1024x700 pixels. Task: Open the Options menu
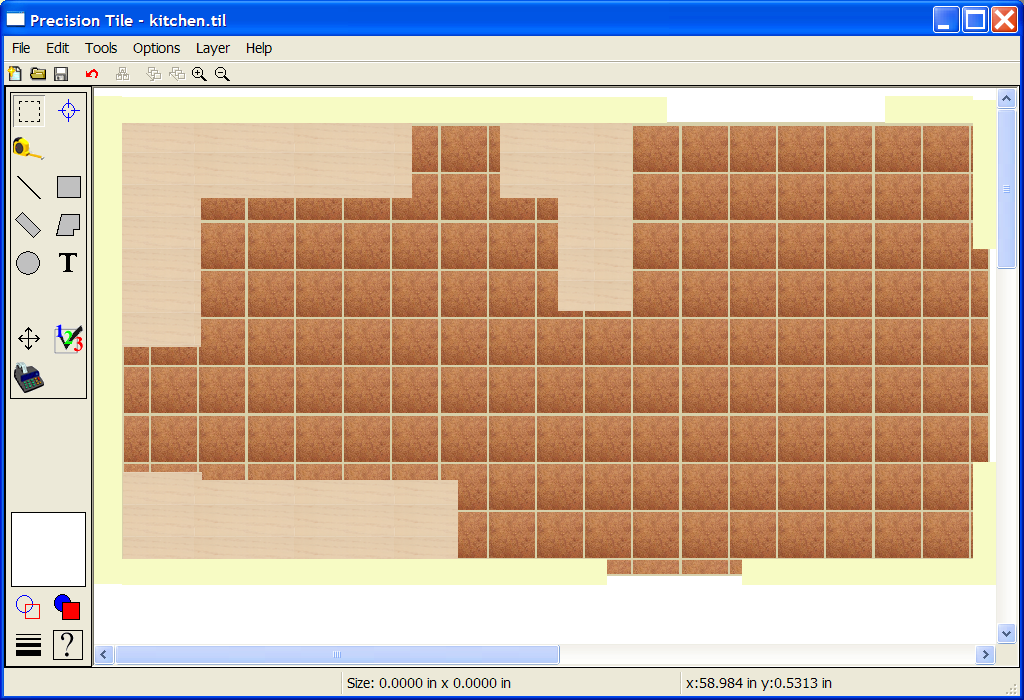[x=156, y=48]
